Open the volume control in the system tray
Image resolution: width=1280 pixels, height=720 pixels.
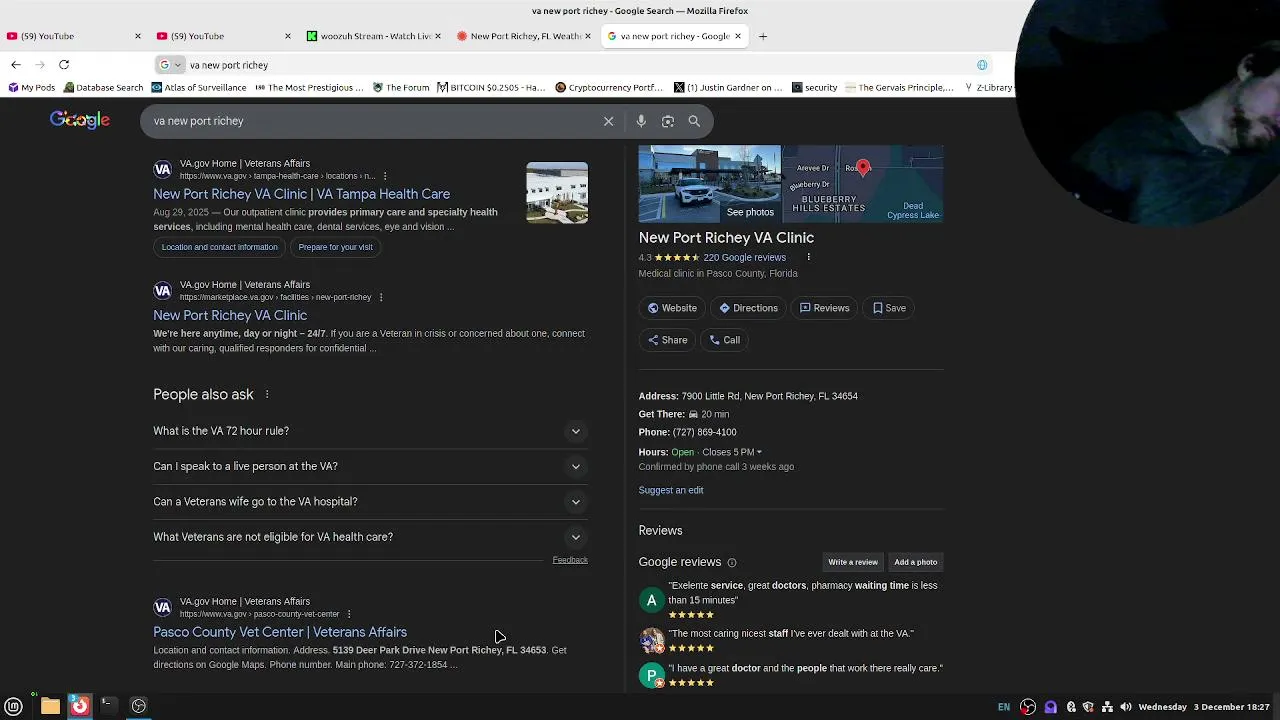[1126, 707]
